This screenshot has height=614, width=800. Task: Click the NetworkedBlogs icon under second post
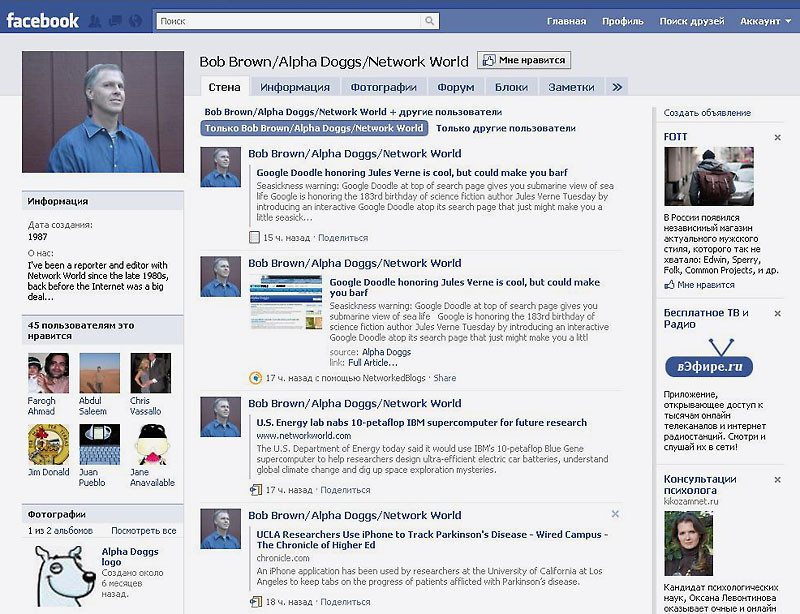[x=255, y=378]
